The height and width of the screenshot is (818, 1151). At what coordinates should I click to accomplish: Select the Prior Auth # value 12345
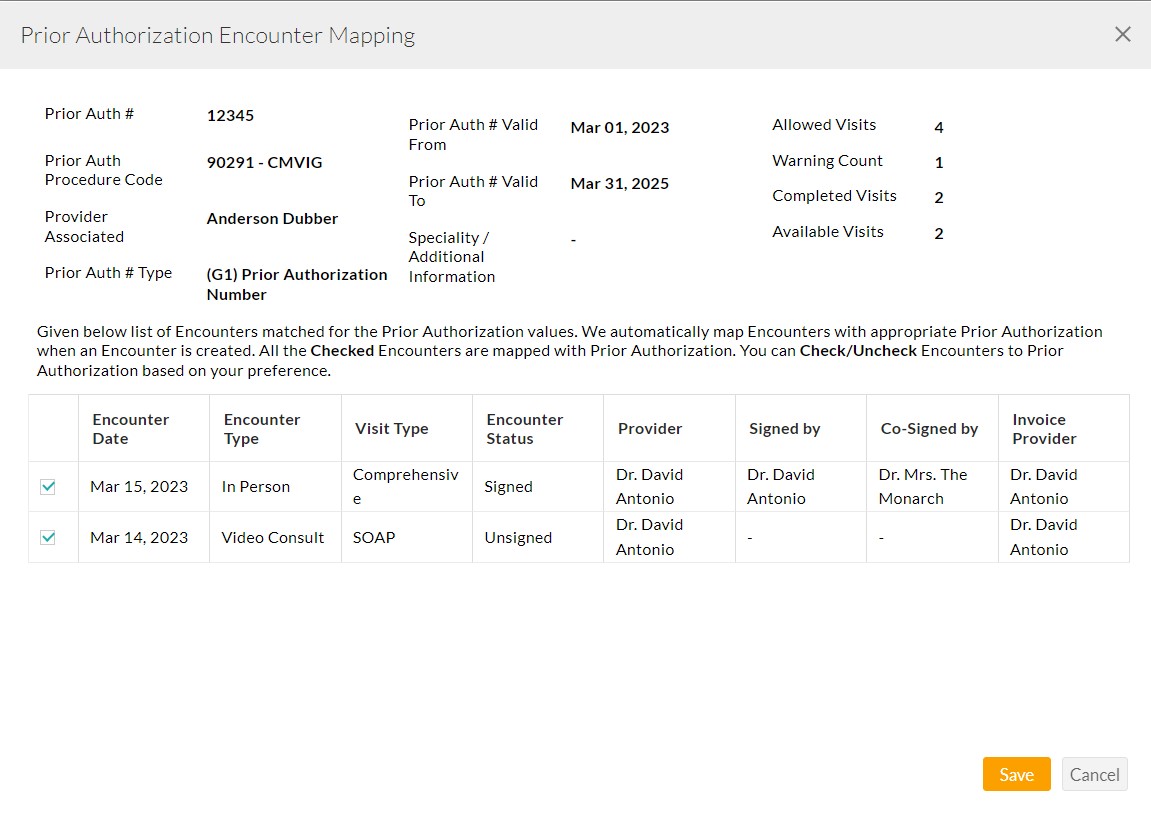click(230, 115)
